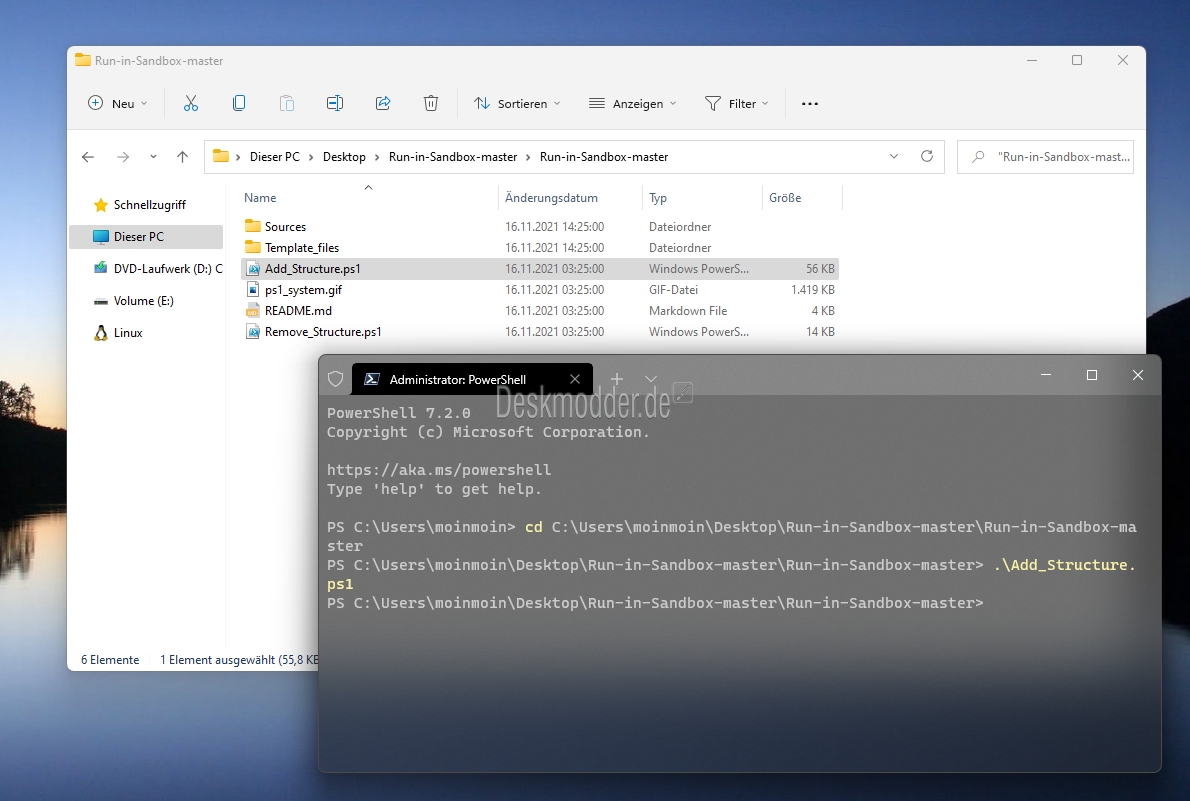
Task: Go back with the left arrow
Action: point(88,157)
